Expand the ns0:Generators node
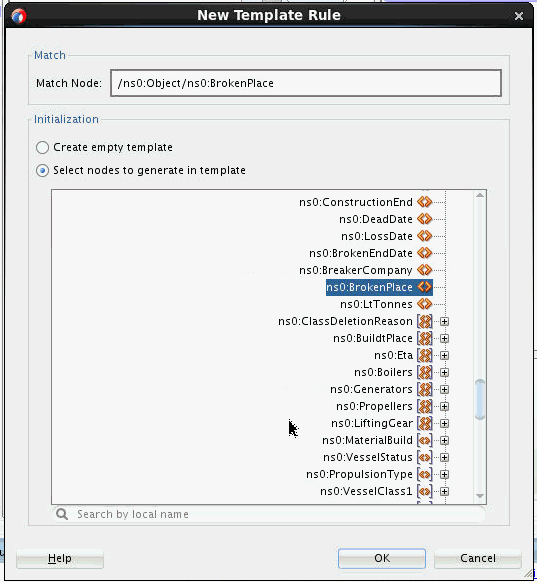 click(x=444, y=389)
